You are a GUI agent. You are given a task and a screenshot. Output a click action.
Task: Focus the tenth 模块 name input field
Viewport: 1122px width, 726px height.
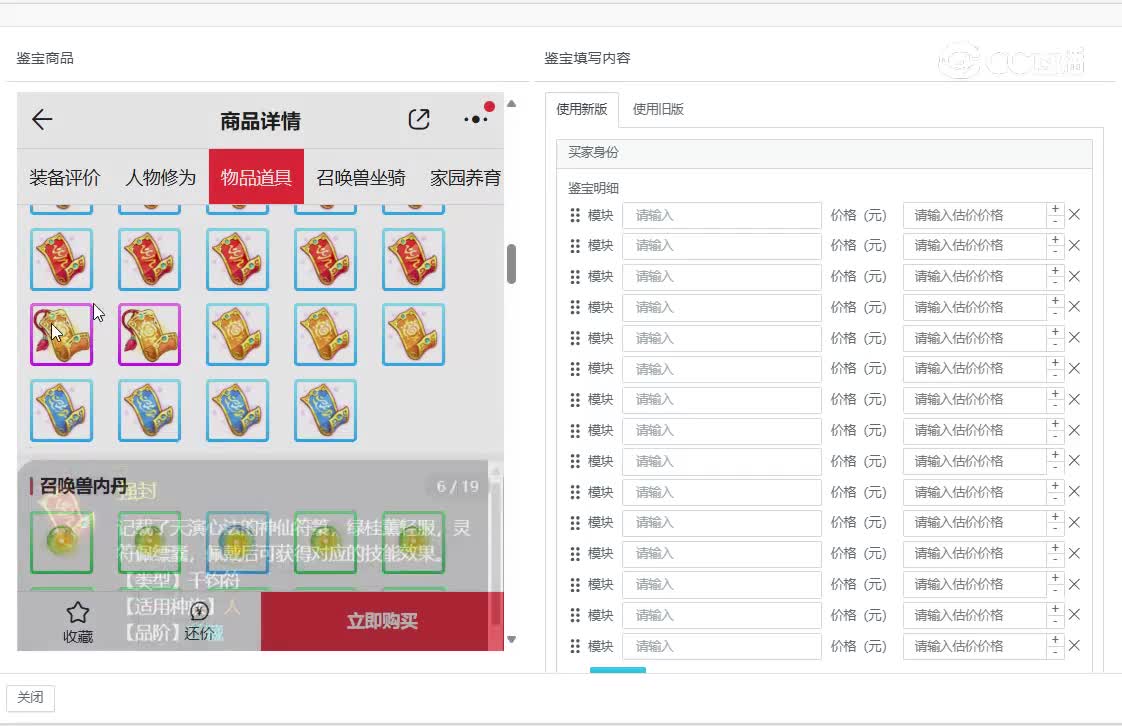pyautogui.click(x=721, y=492)
